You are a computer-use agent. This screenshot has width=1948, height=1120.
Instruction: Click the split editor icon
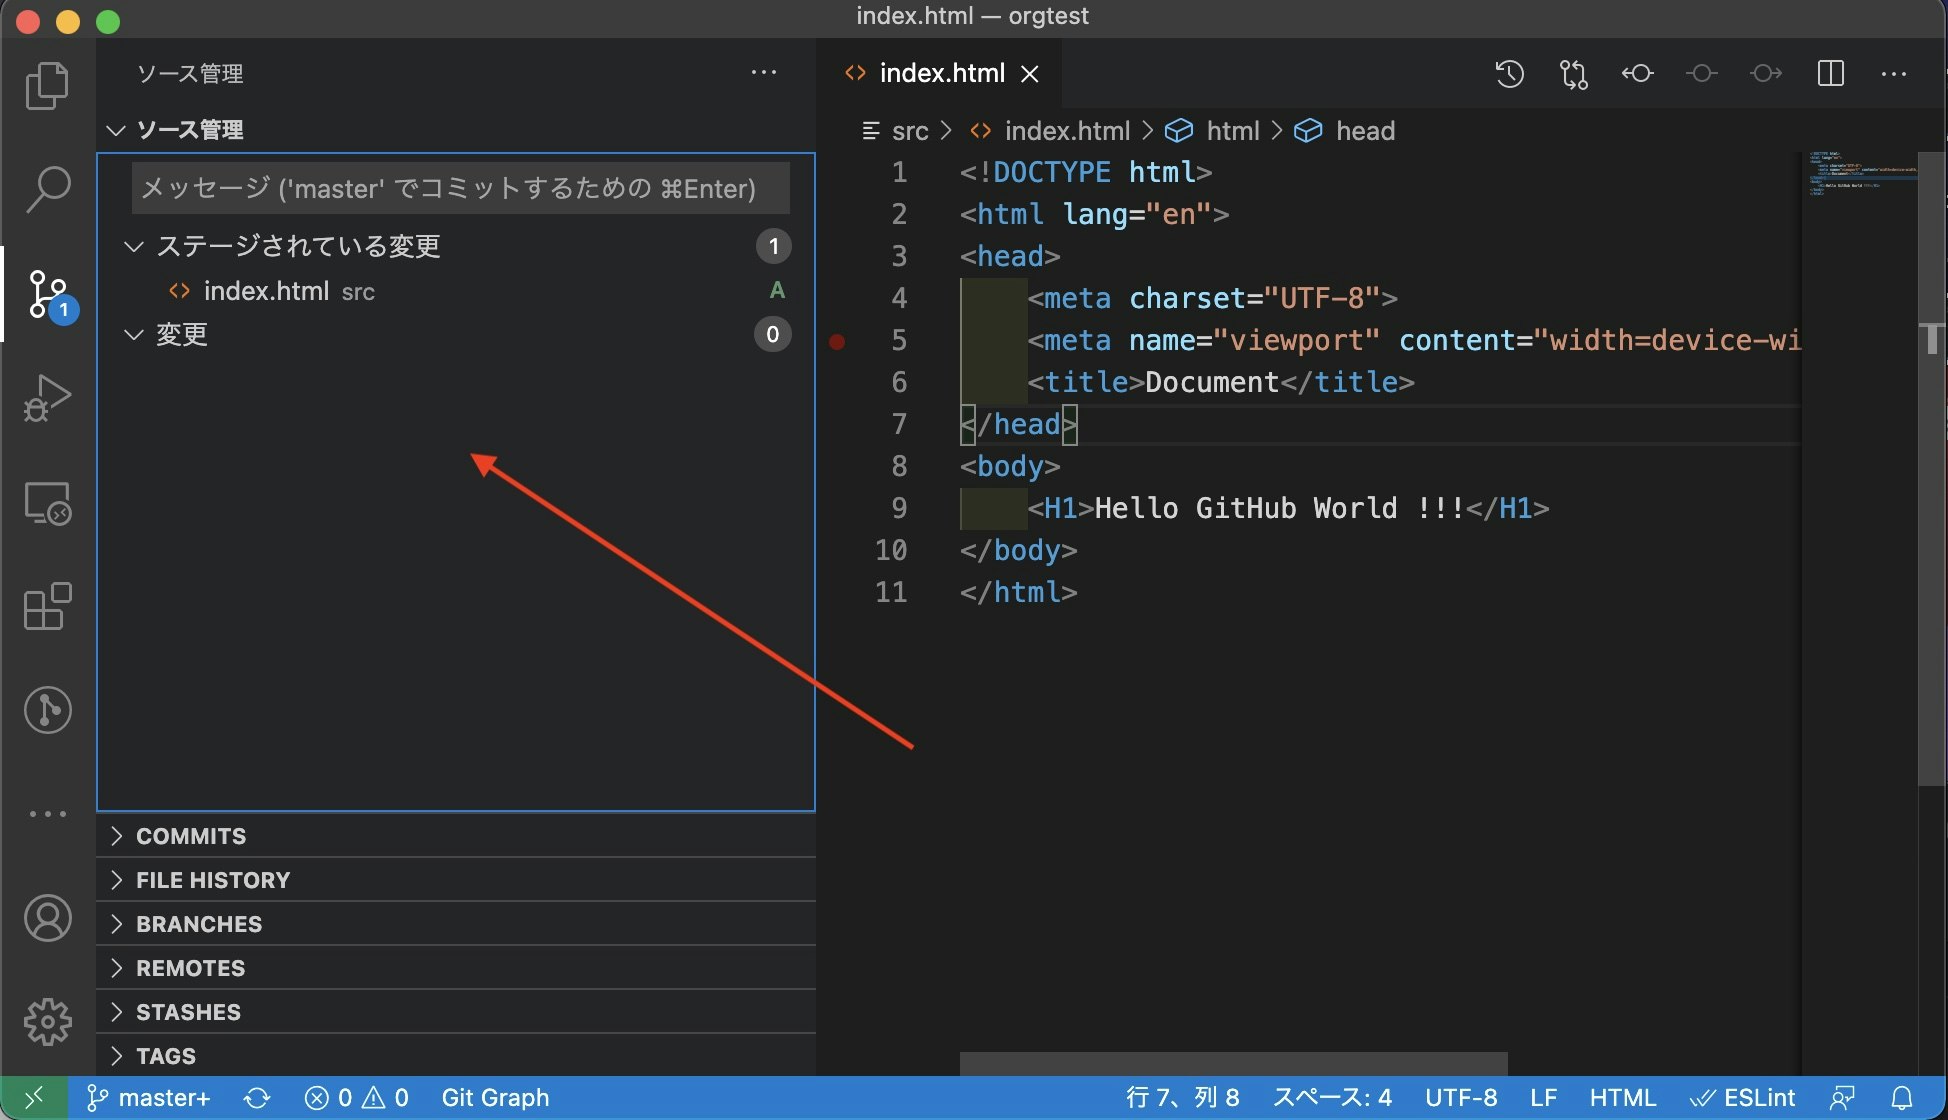tap(1830, 73)
